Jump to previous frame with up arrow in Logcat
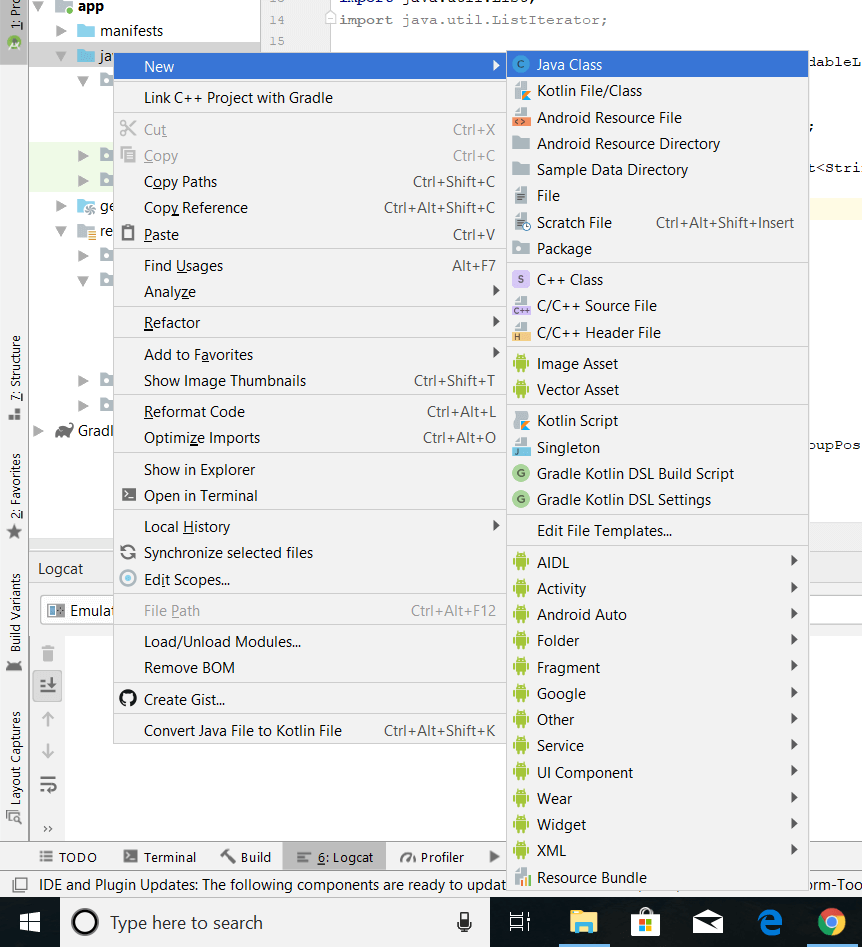This screenshot has height=947, width=862. tap(47, 718)
